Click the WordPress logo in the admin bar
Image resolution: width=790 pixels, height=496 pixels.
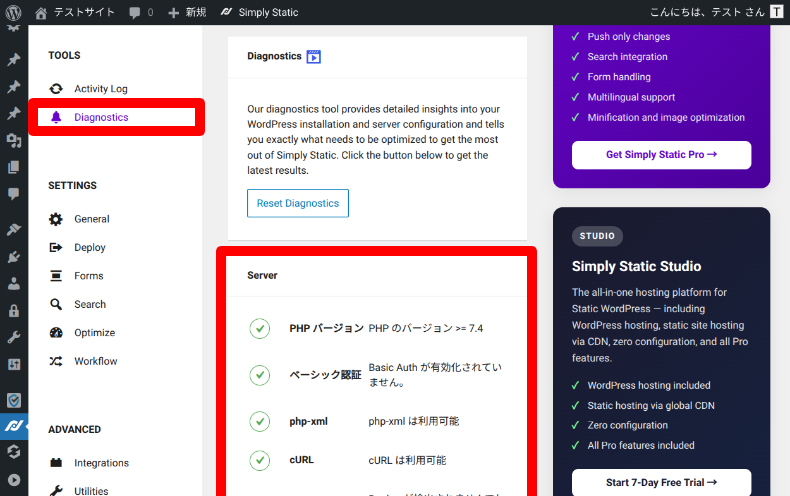(14, 12)
